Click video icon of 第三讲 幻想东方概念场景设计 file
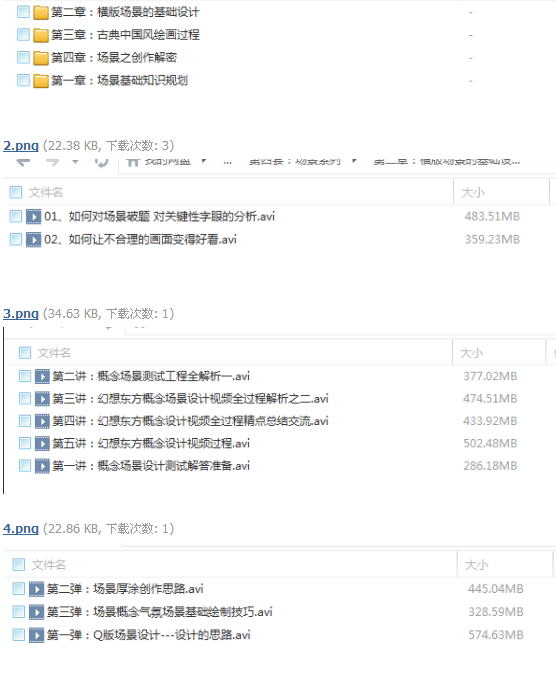 (x=42, y=398)
